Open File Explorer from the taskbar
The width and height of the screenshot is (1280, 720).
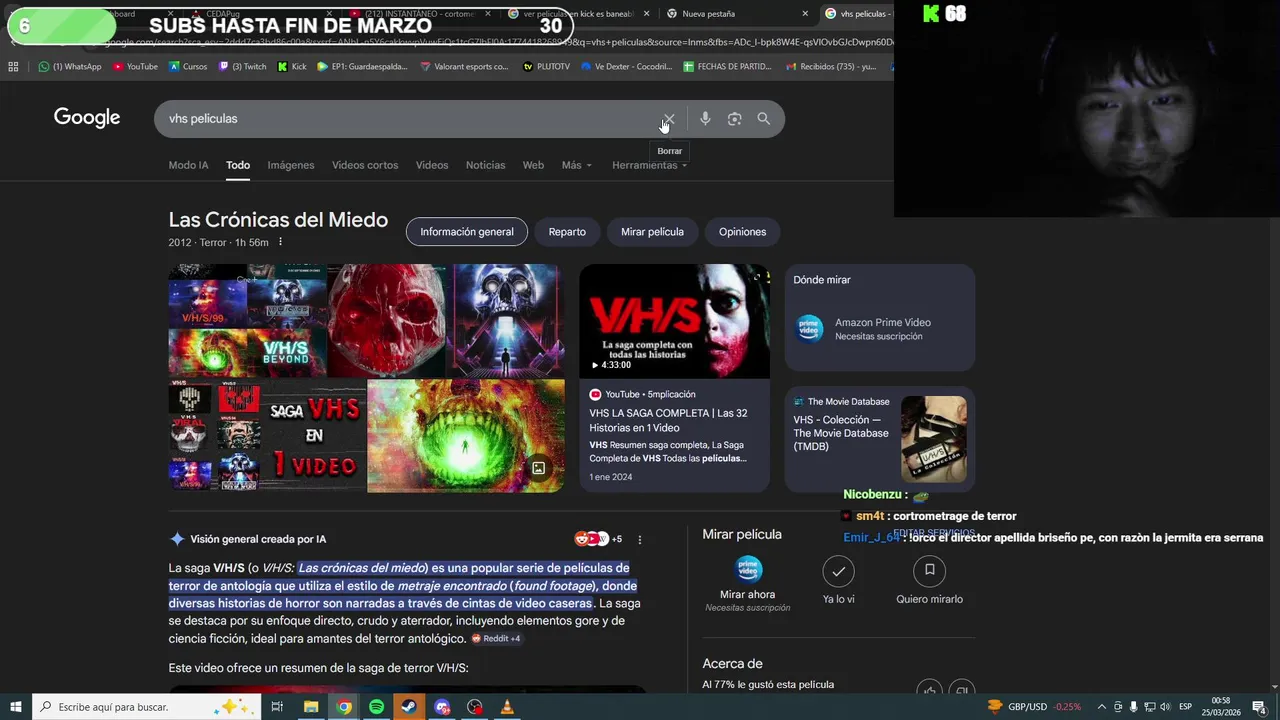(x=311, y=707)
